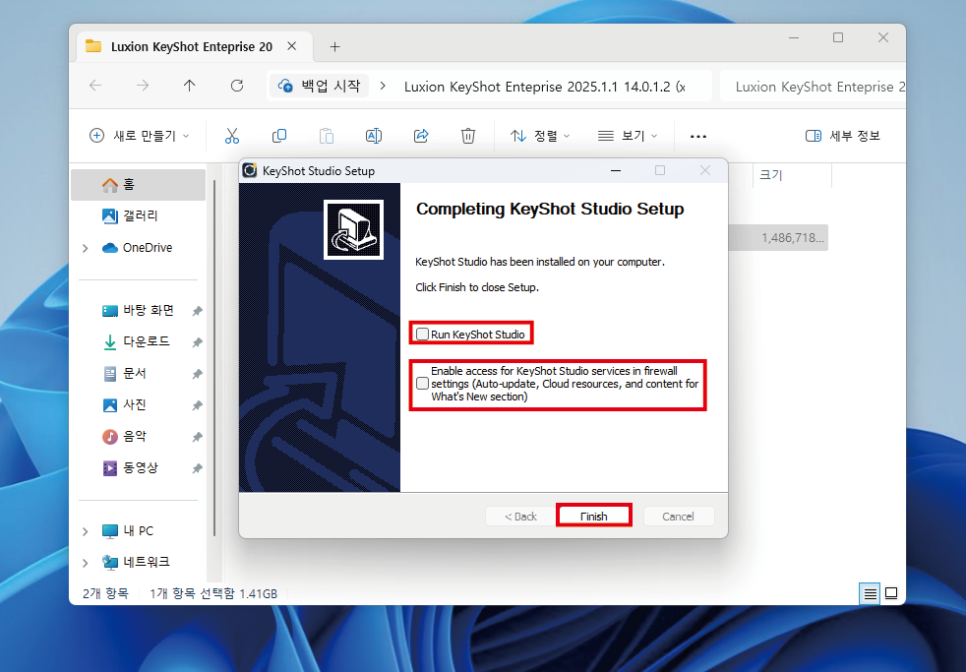Click the pin icon next to 문서
The width and height of the screenshot is (966, 672).
tap(197, 374)
